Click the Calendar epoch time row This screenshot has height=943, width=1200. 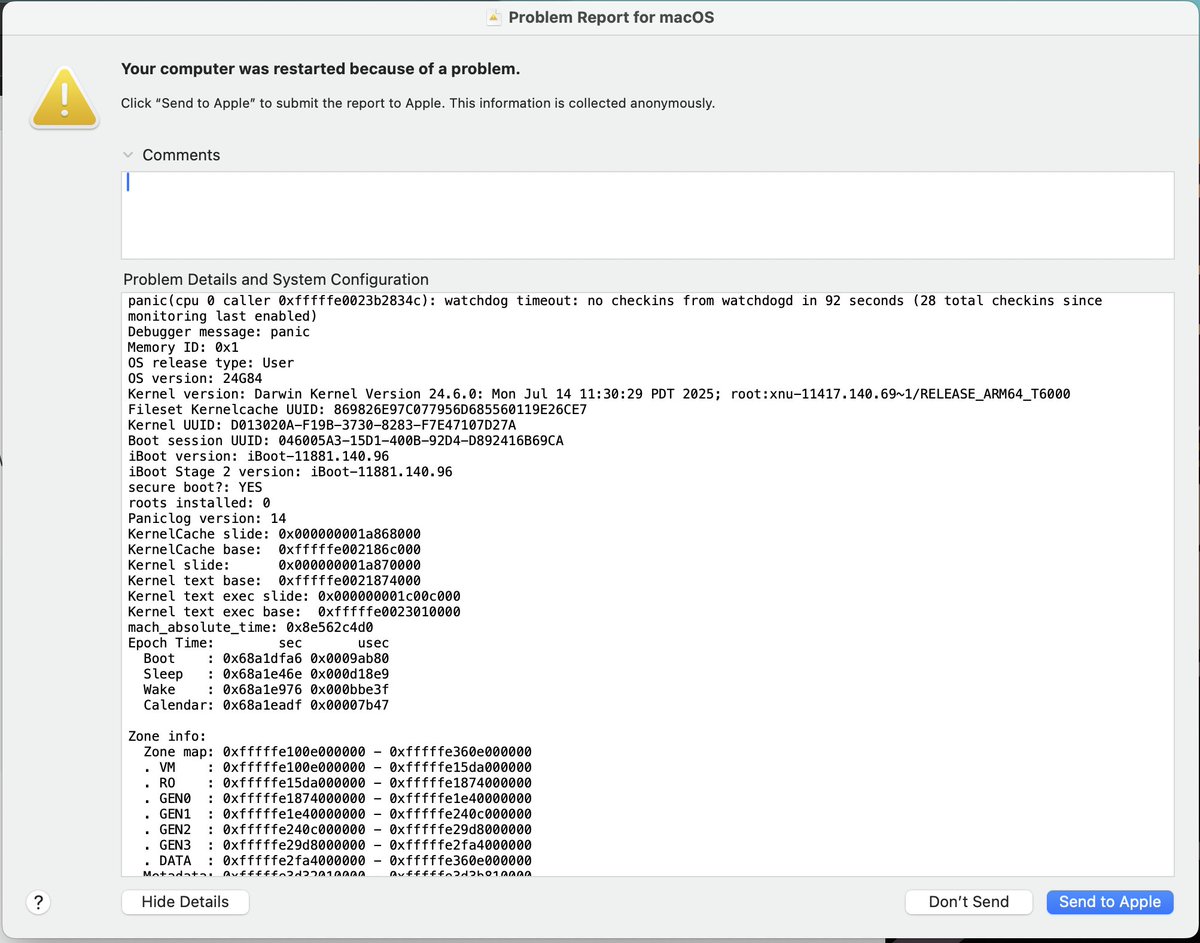[266, 705]
